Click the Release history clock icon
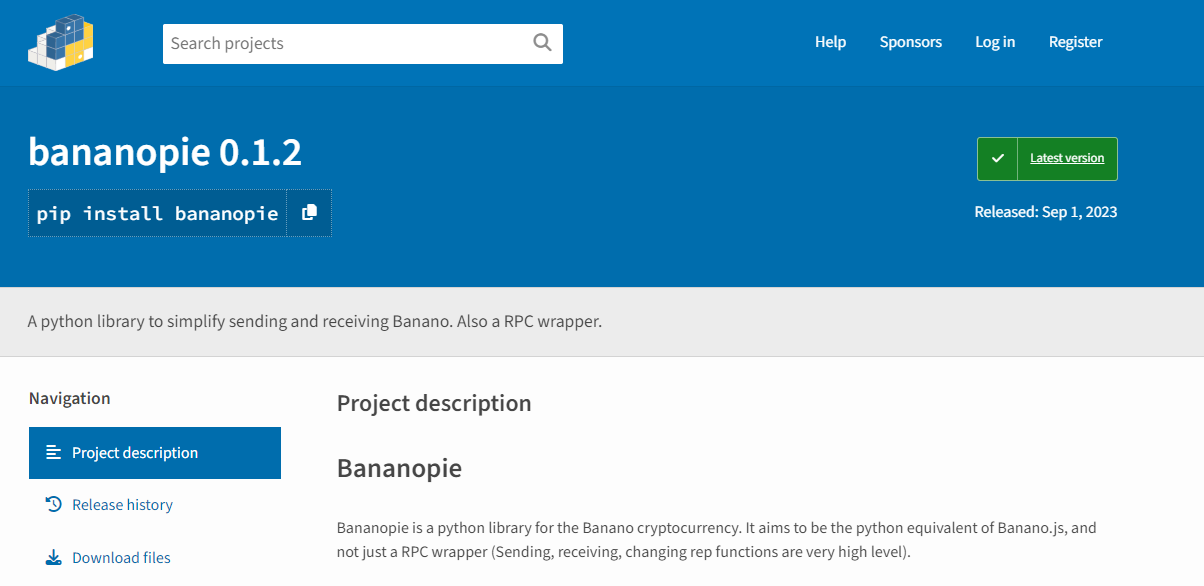1204x586 pixels. tap(54, 504)
